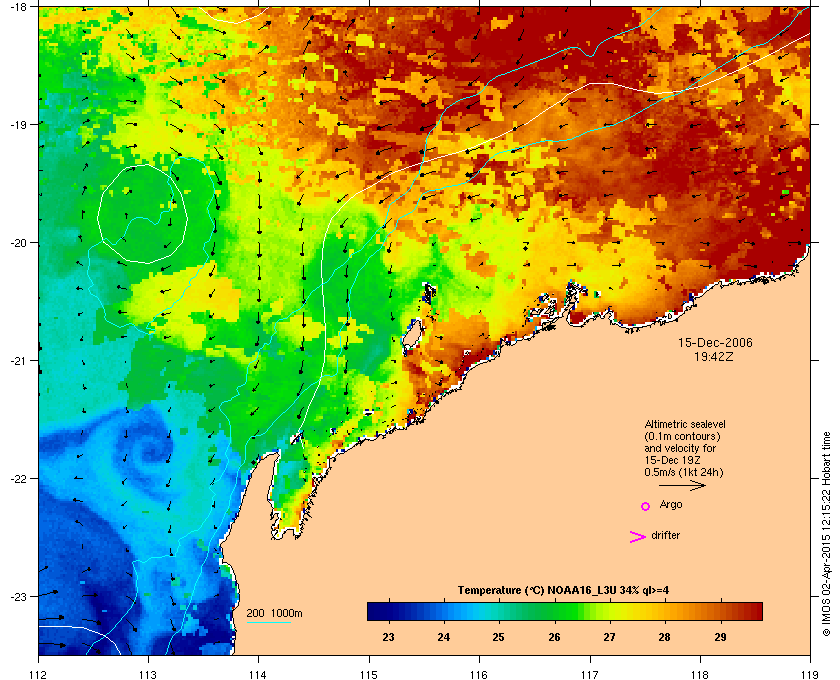The width and height of the screenshot is (840, 680).
Task: Select the temperature color bar legend
Action: 565,611
